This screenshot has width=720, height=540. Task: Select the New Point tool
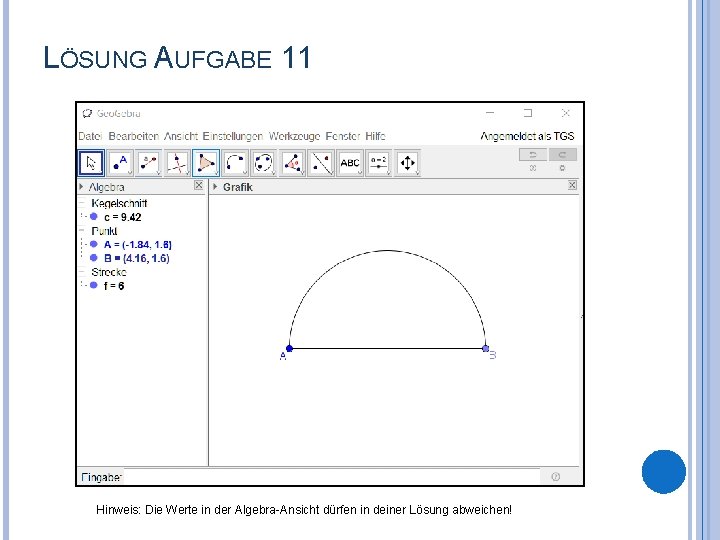(x=120, y=163)
